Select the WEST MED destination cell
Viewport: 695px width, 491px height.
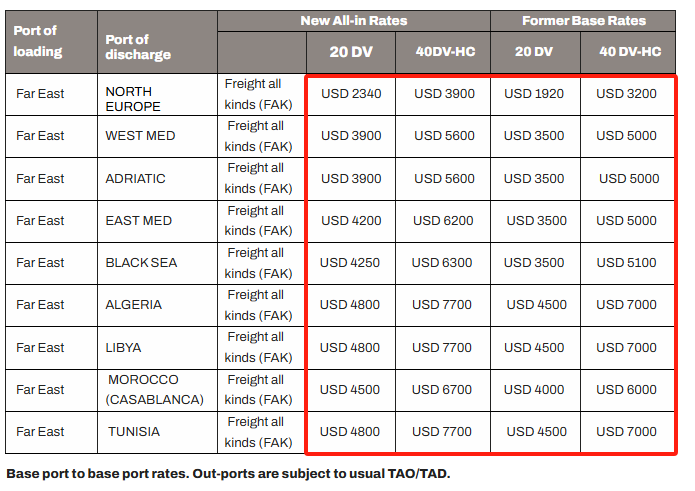click(157, 136)
